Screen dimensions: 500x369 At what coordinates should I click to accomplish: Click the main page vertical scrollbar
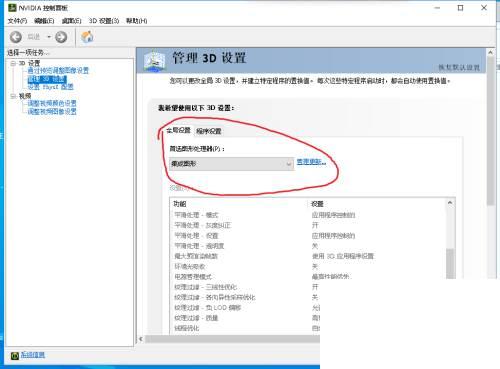(x=490, y=130)
